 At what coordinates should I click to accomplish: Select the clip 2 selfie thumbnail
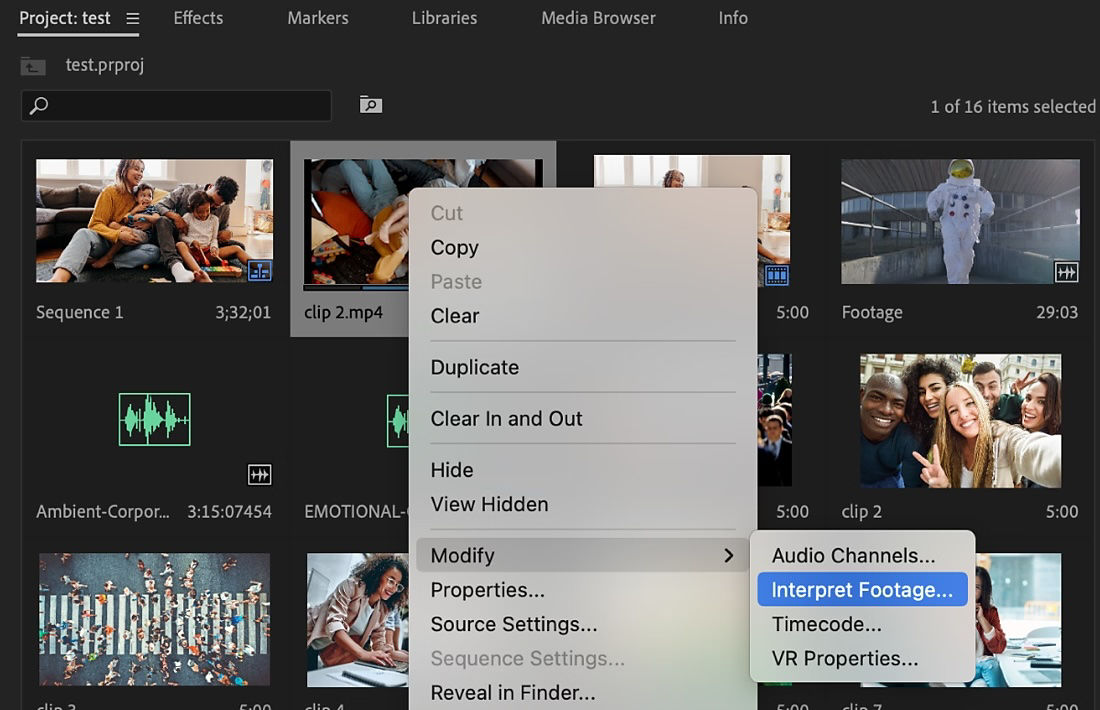click(x=960, y=420)
